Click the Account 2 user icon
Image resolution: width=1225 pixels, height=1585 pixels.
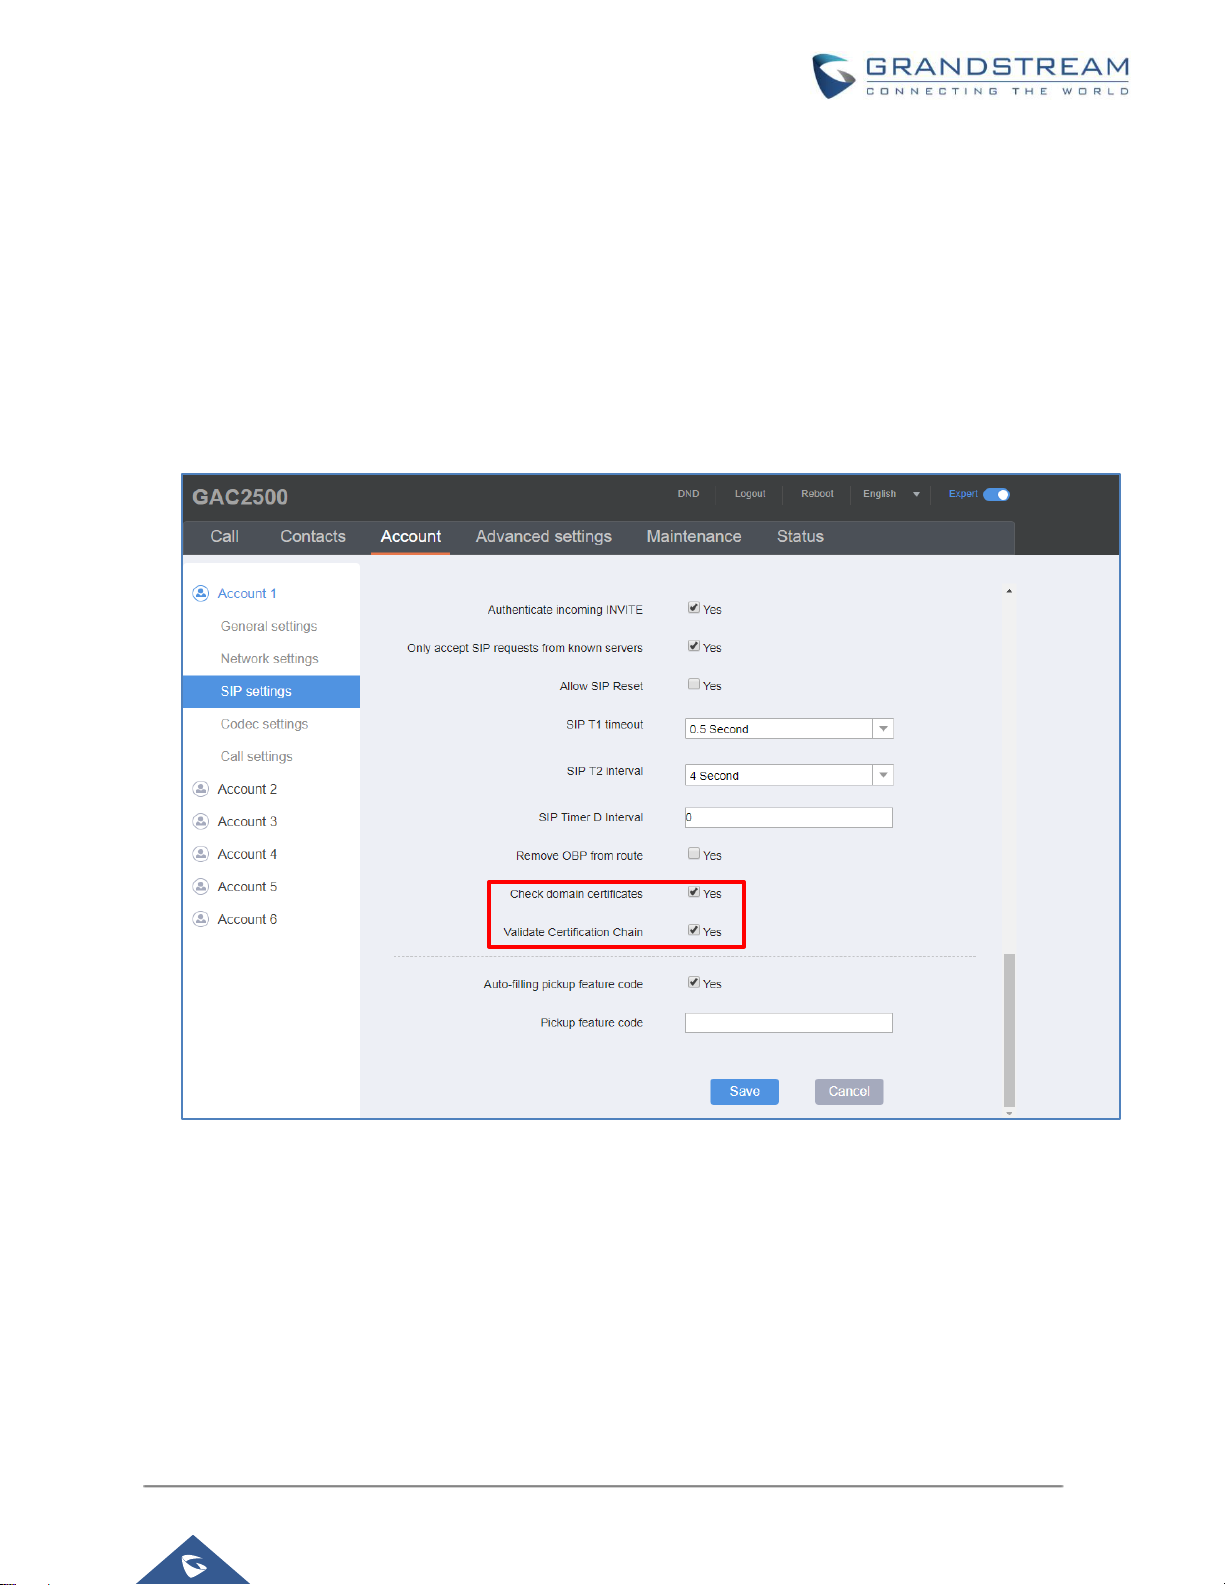[x=200, y=789]
